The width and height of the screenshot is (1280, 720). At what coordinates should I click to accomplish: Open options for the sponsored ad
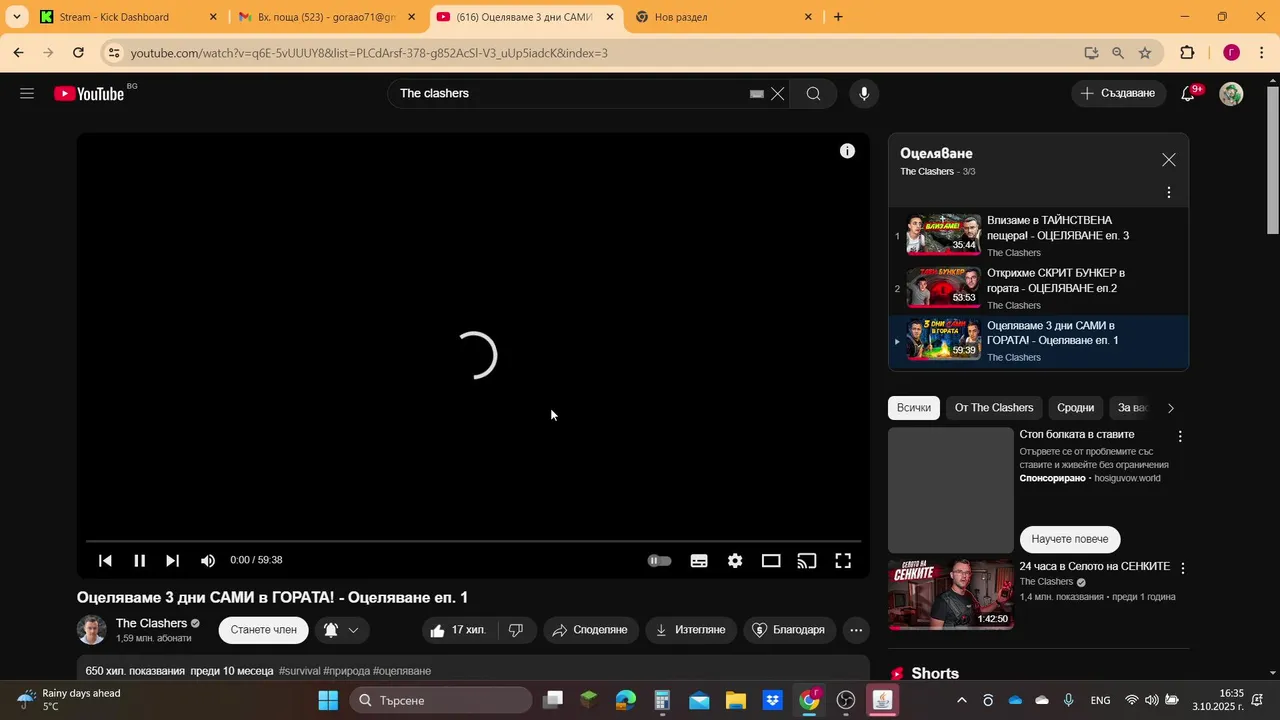coord(1180,436)
